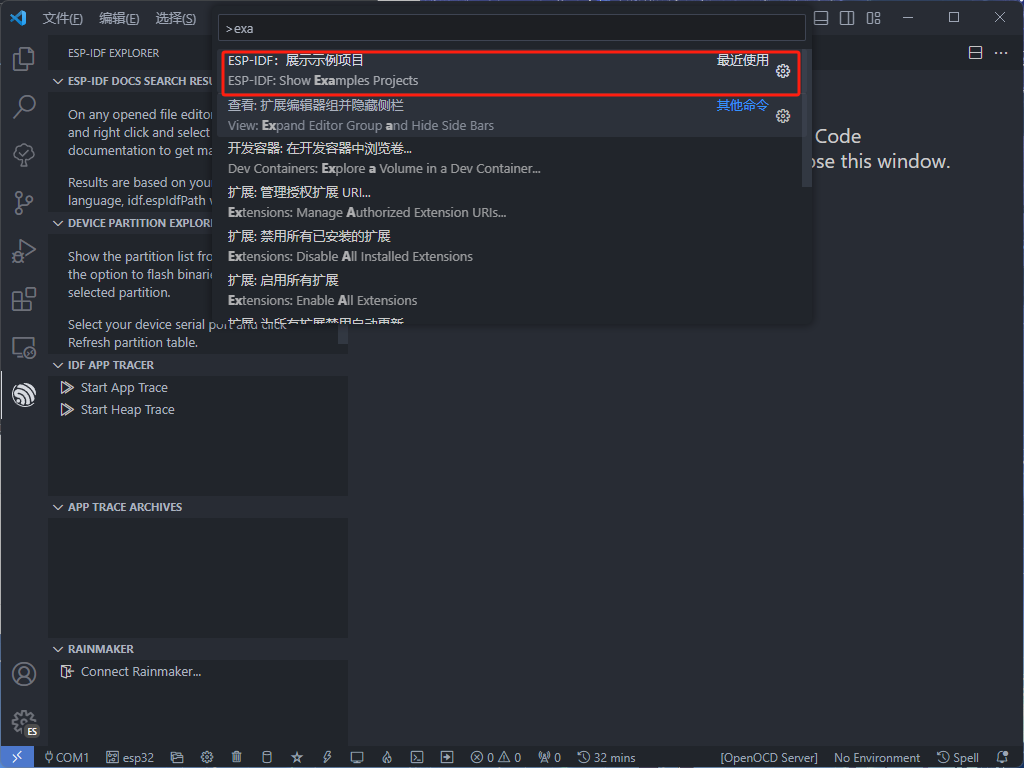The image size is (1024, 768).
Task: Open the Accounts menu icon
Action: coord(24,674)
